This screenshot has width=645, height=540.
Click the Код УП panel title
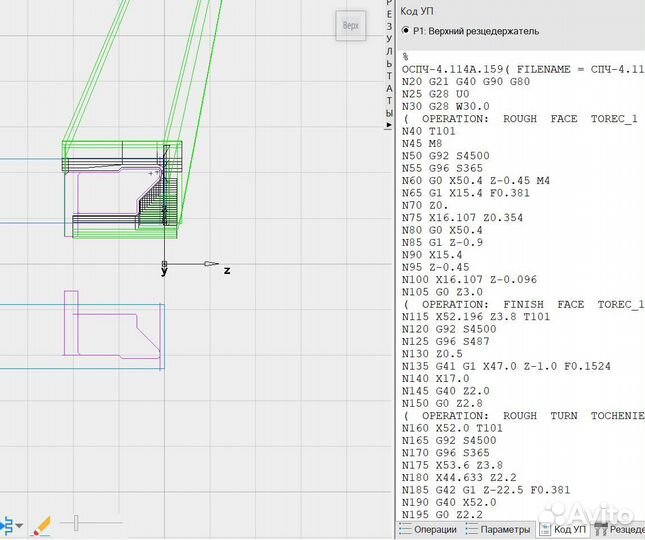(417, 11)
